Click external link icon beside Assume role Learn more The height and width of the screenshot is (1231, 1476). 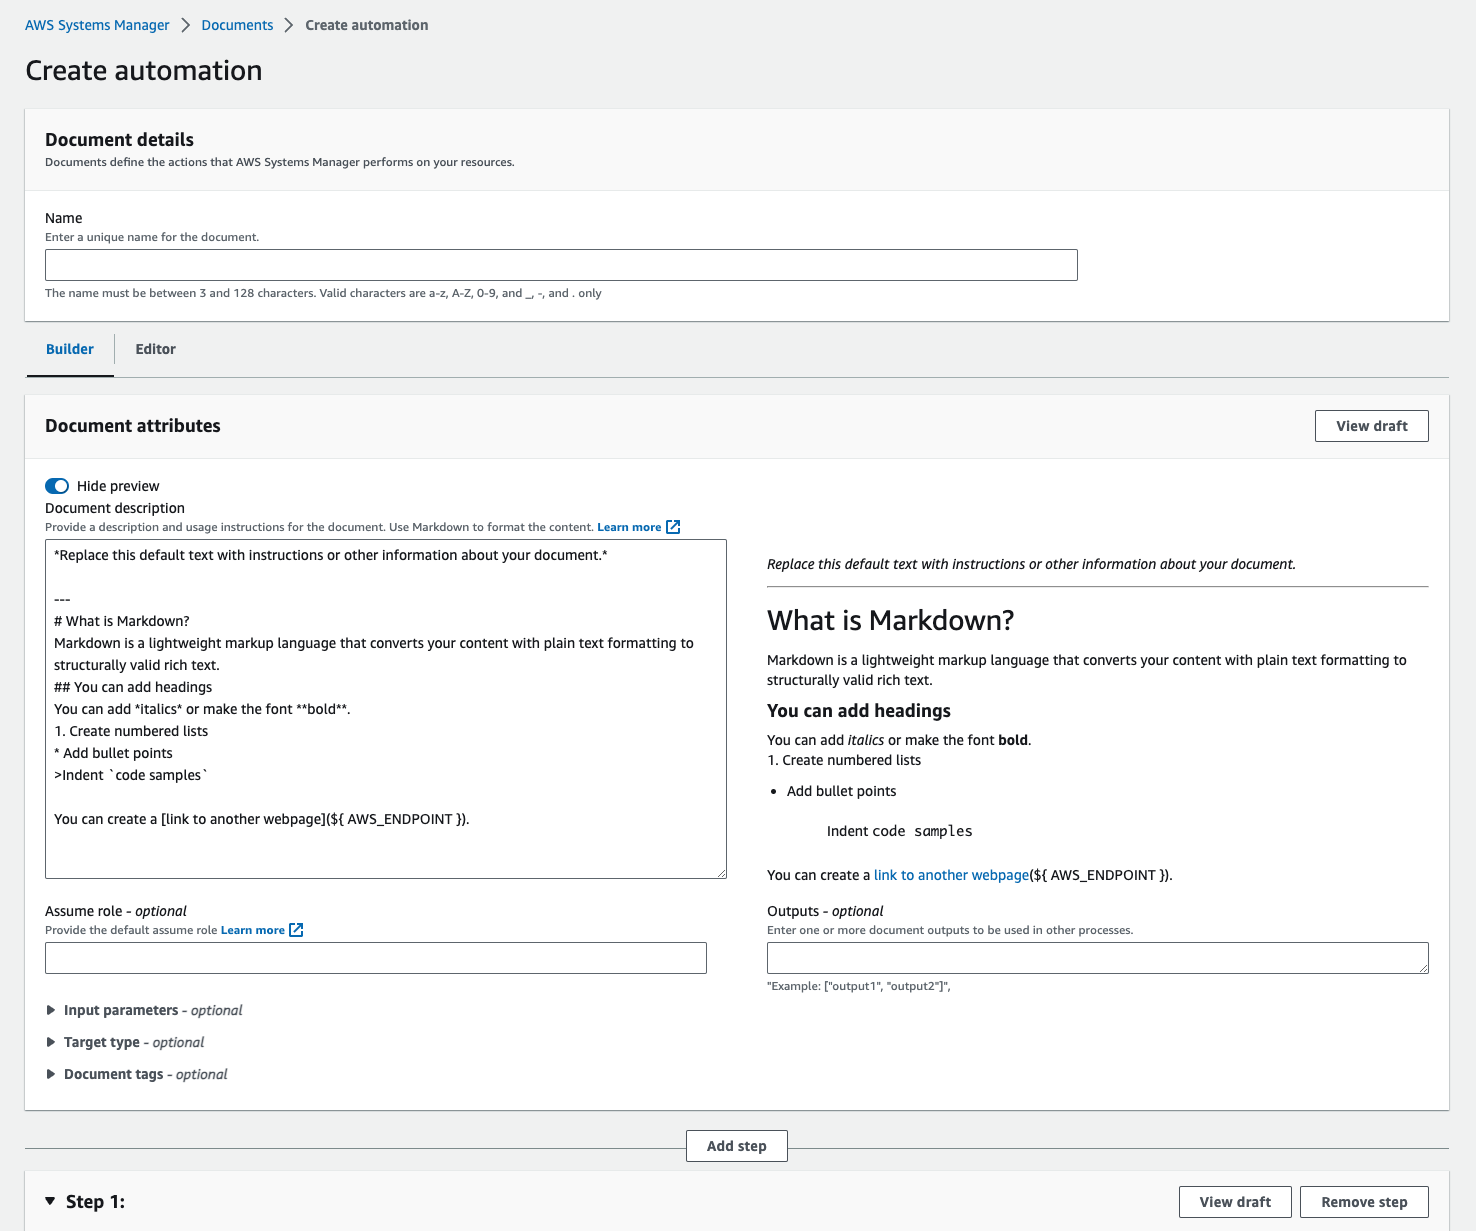coord(296,930)
